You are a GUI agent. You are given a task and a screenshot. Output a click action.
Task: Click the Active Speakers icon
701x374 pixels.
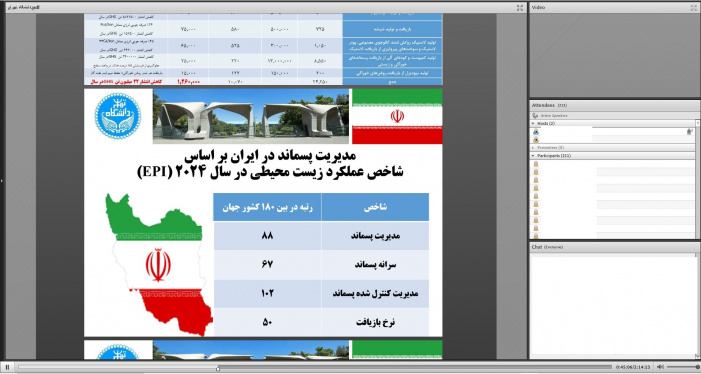[x=535, y=115]
